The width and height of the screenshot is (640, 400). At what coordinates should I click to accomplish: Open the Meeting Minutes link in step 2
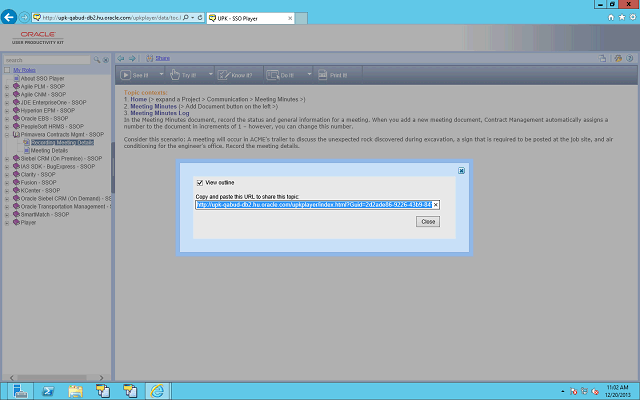click(153, 106)
